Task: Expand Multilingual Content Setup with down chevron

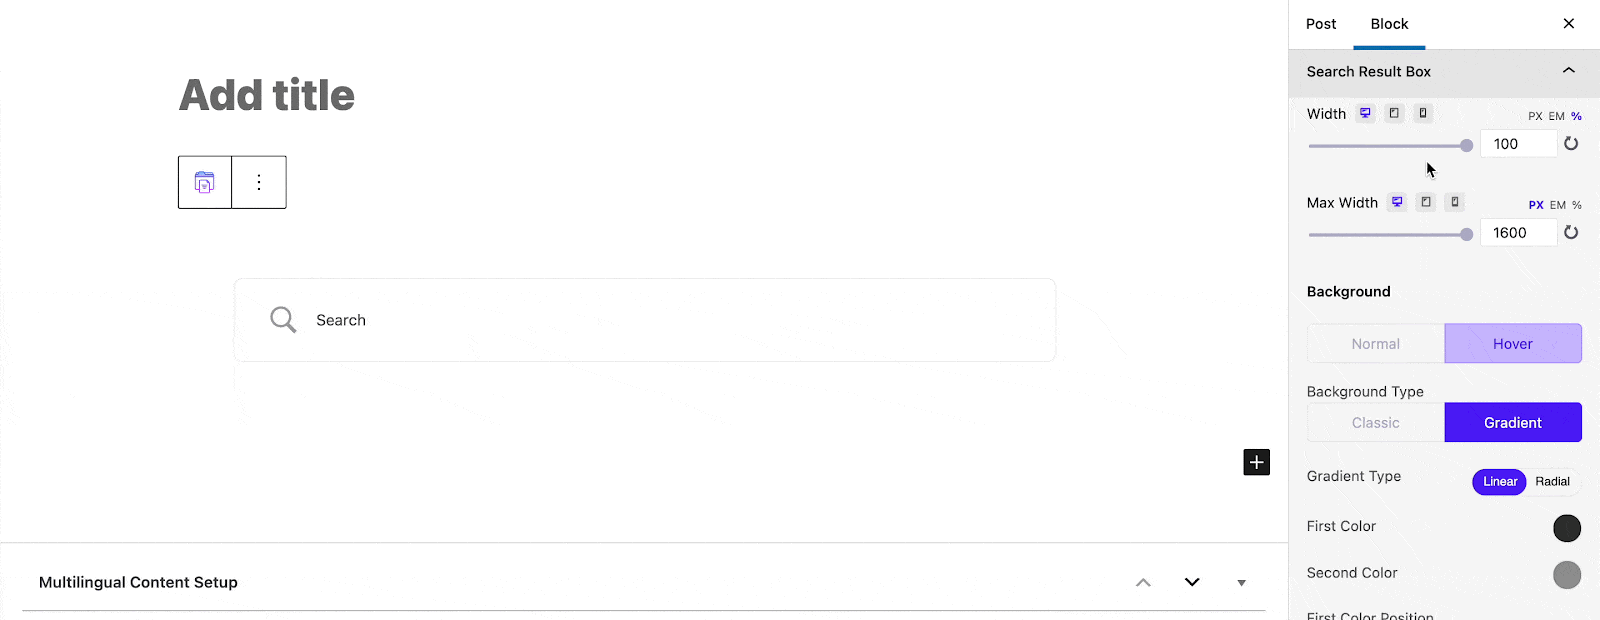Action: [1191, 581]
